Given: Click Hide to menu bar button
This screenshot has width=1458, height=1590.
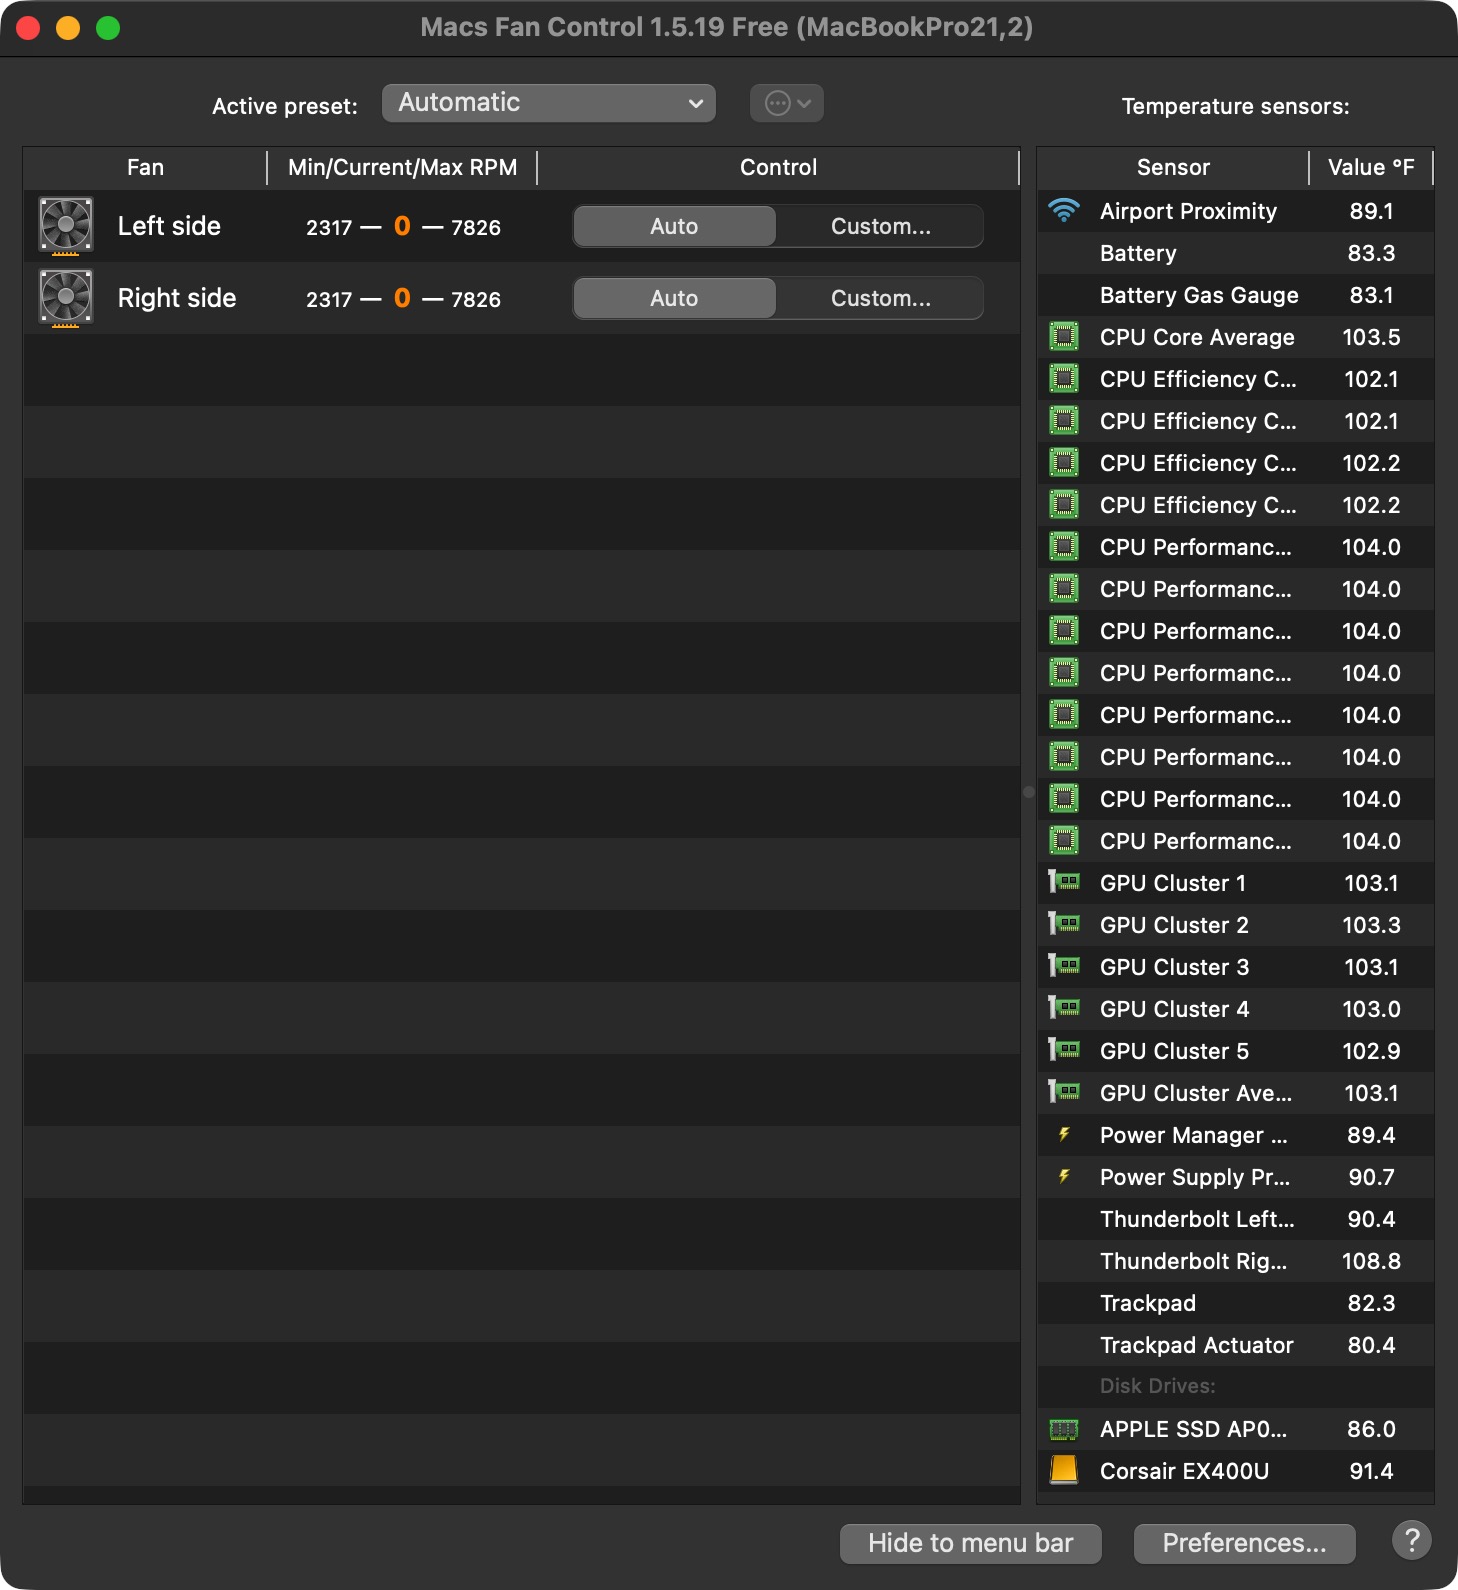Looking at the screenshot, I should (x=971, y=1543).
